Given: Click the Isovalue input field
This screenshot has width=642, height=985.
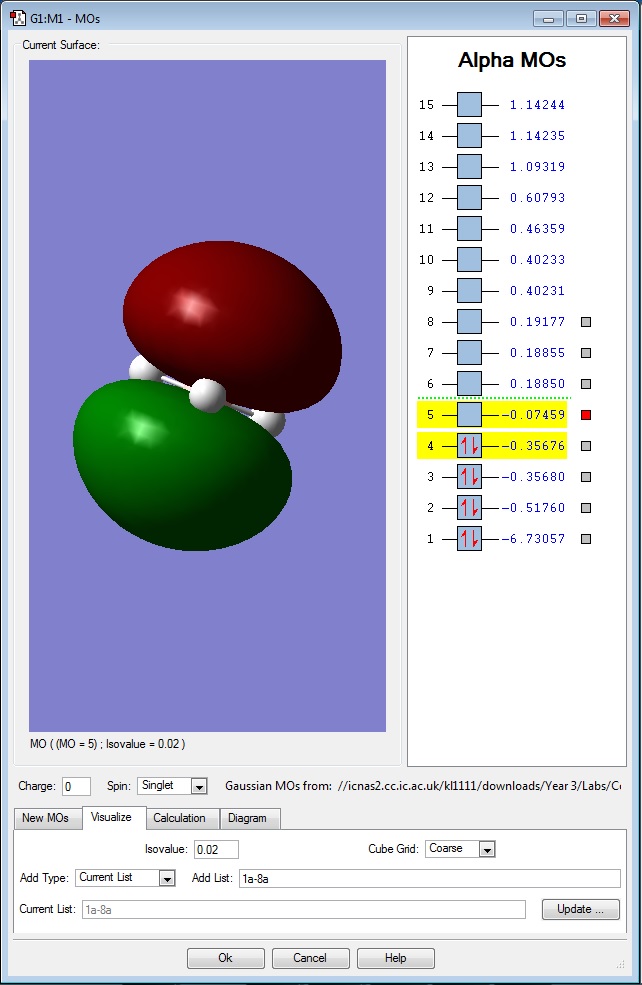Looking at the screenshot, I should click(216, 849).
